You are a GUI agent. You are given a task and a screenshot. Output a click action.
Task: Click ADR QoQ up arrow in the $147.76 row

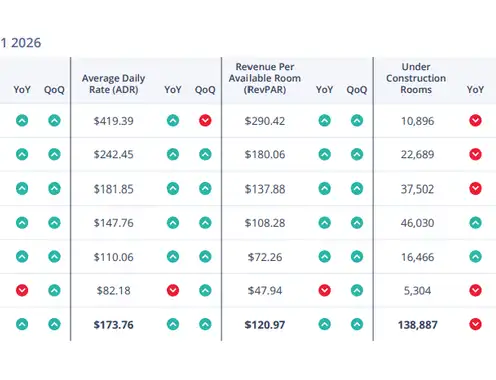[x=205, y=223]
